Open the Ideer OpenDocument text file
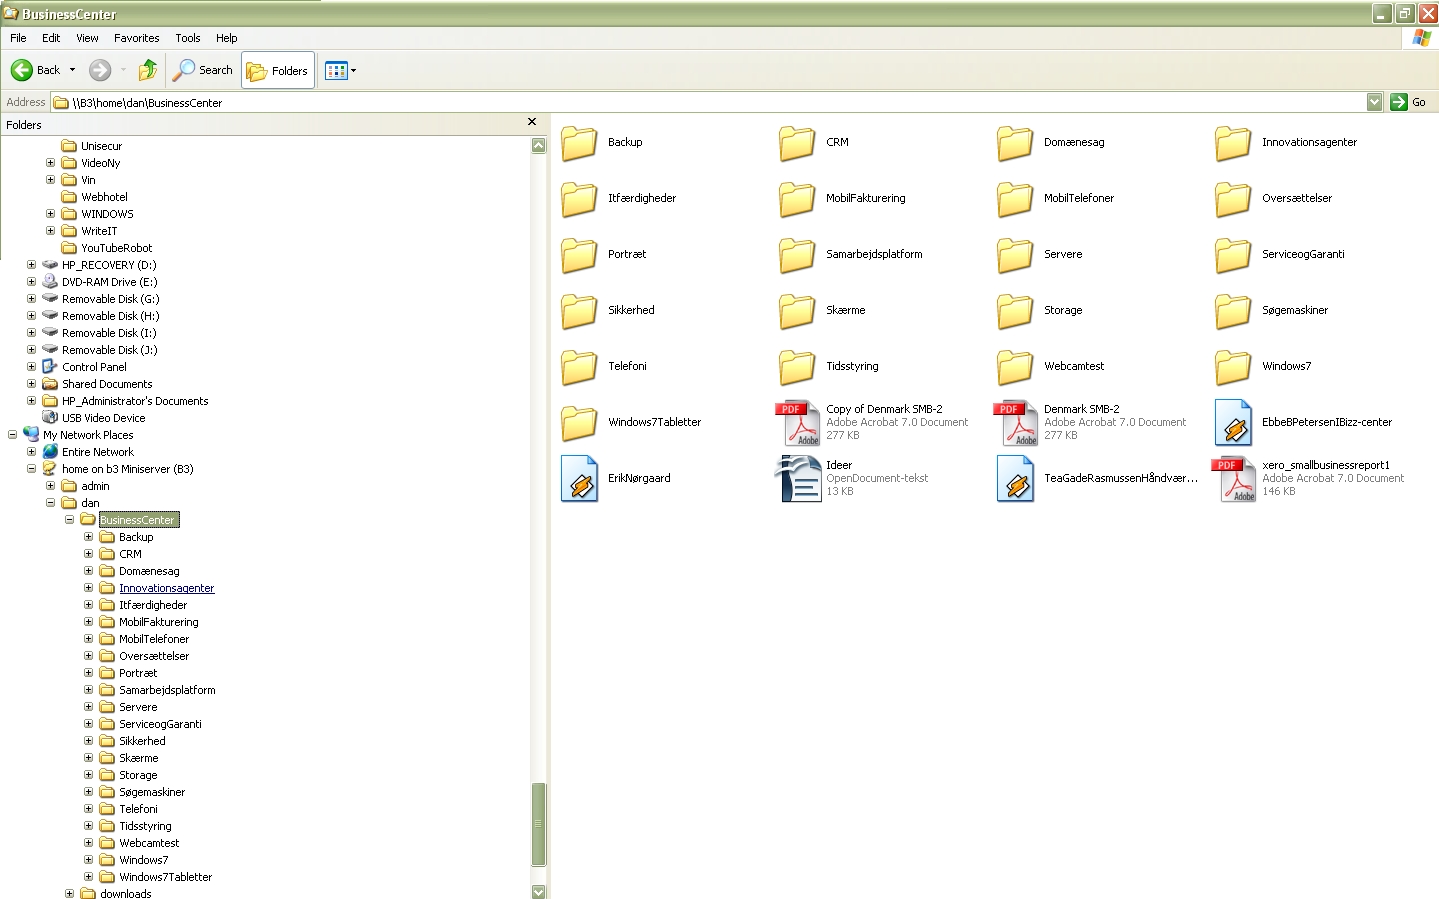This screenshot has height=899, width=1439. (799, 478)
